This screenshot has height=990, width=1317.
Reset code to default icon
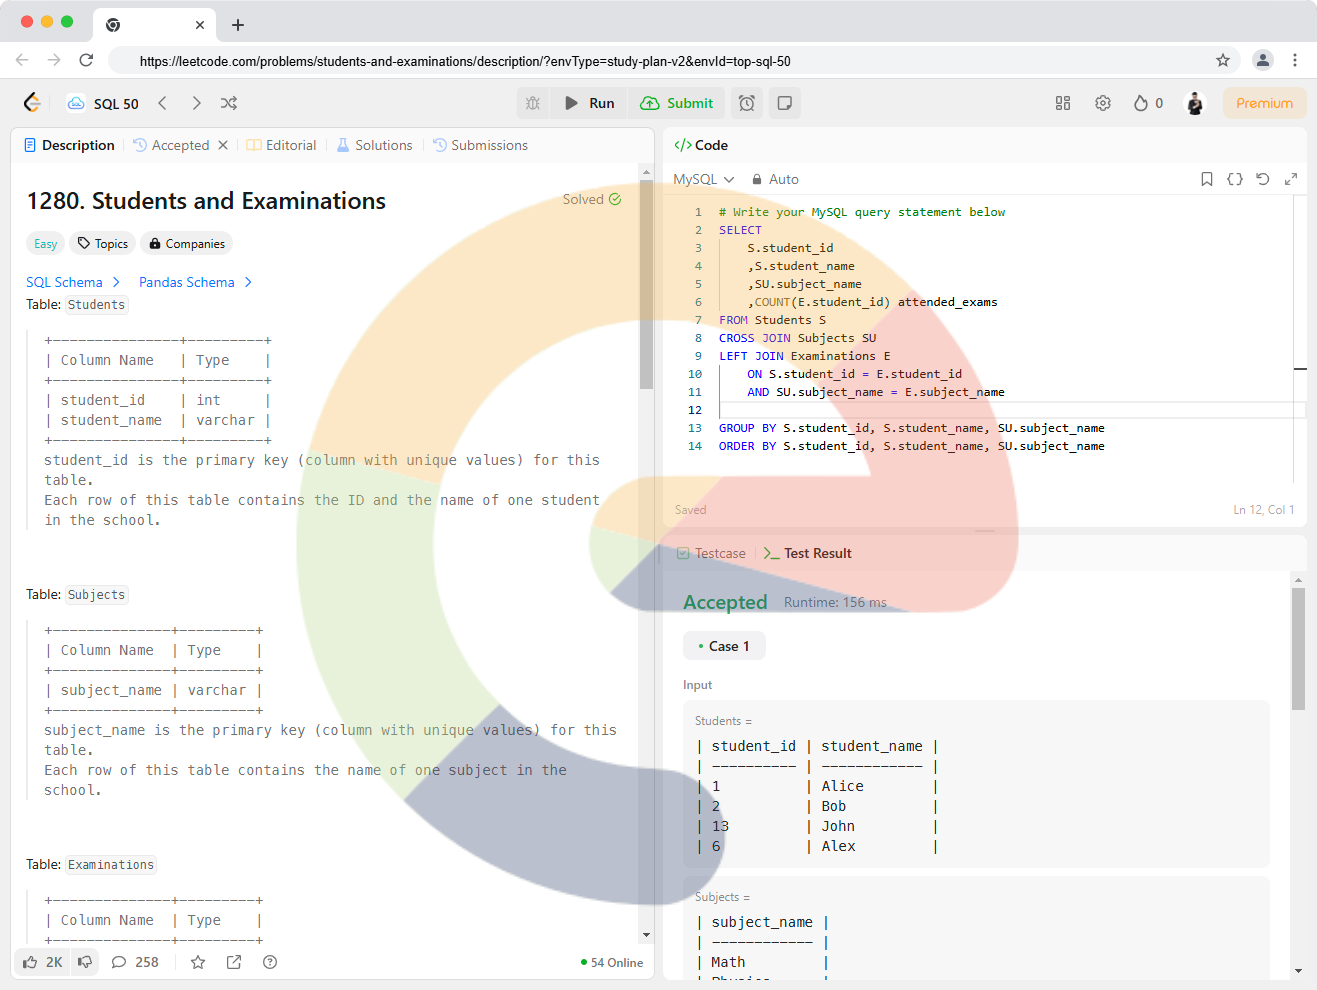tap(1263, 179)
